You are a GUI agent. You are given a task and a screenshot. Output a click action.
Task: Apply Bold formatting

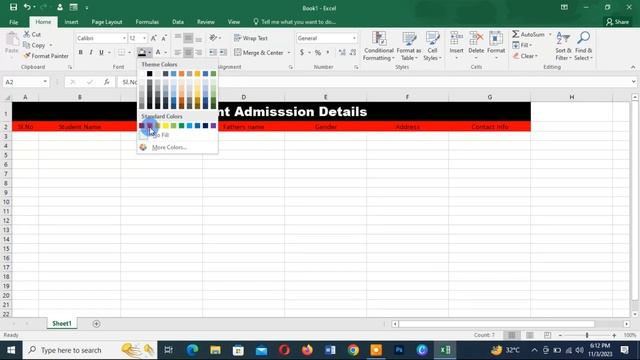(x=80, y=52)
